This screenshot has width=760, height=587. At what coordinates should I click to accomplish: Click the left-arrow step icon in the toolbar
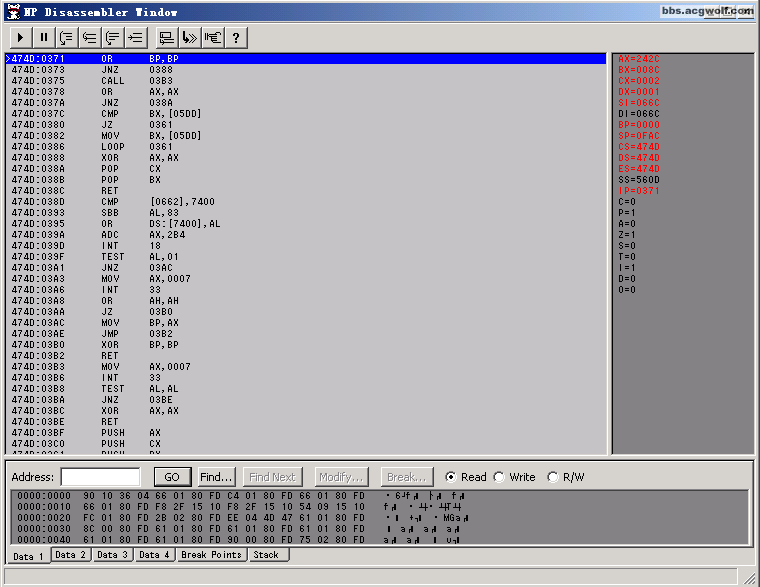coord(90,38)
